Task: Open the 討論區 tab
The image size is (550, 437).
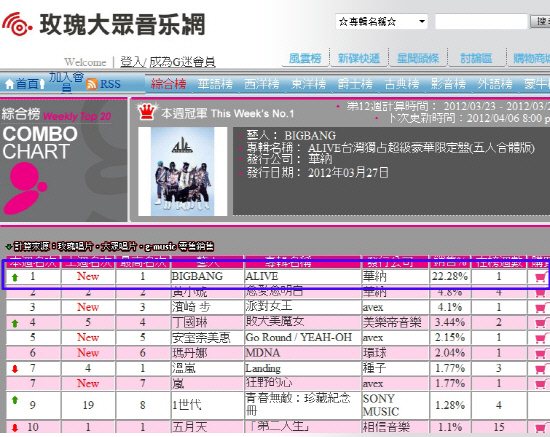Action: tap(476, 58)
